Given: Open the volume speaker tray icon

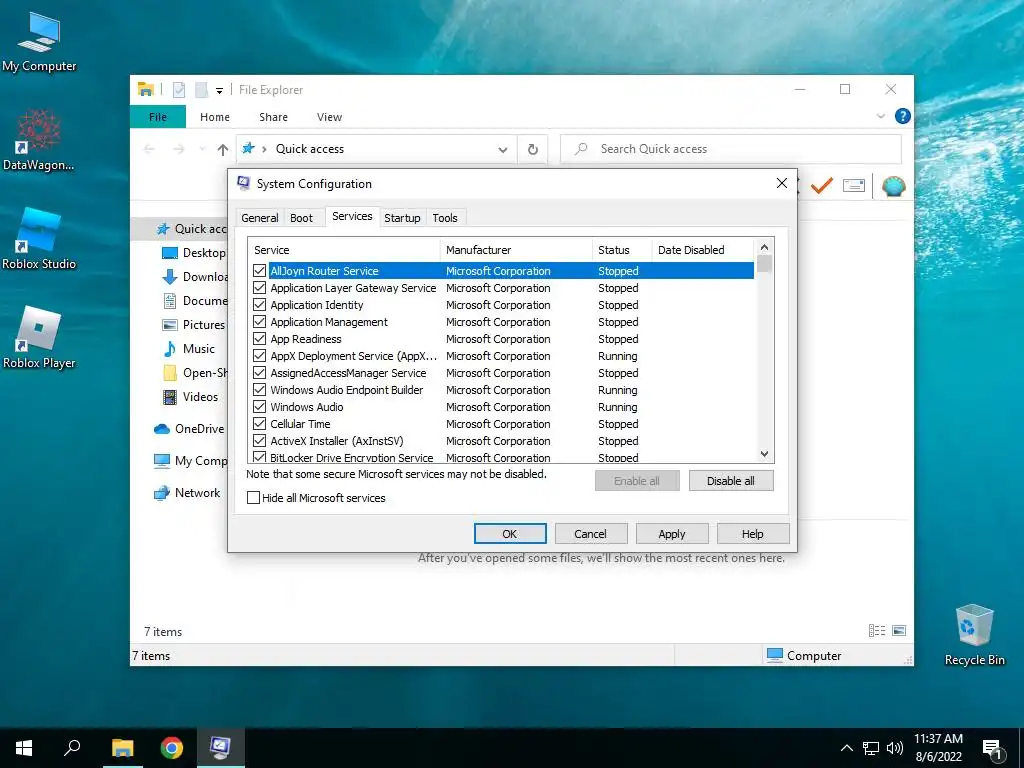Looking at the screenshot, I should click(x=895, y=748).
